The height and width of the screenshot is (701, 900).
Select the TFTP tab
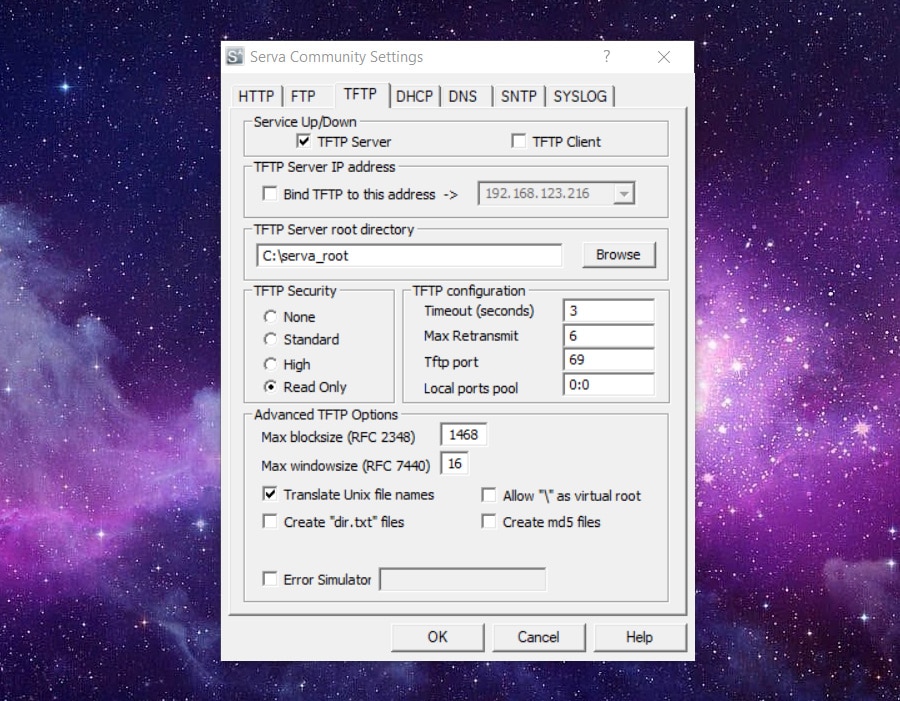point(360,94)
